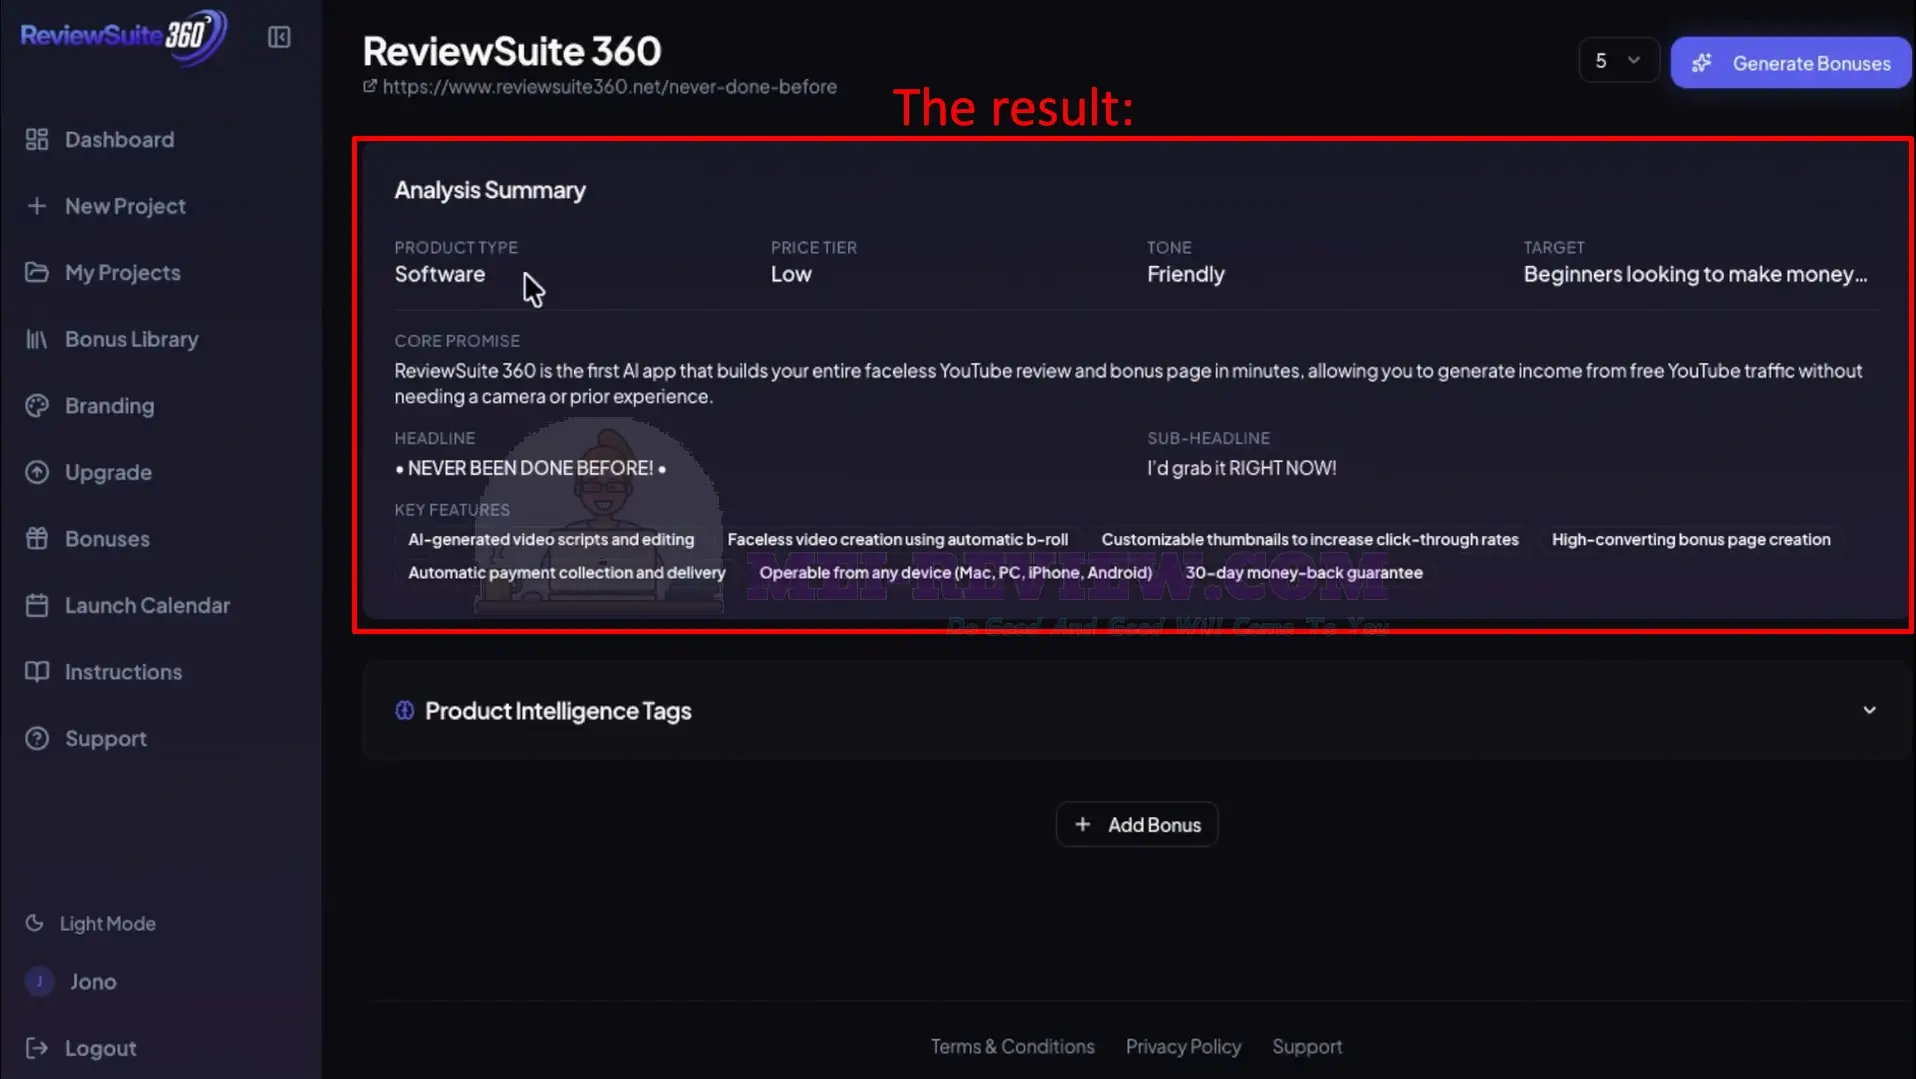Collapse the sidebar panel icon

pyautogui.click(x=279, y=37)
